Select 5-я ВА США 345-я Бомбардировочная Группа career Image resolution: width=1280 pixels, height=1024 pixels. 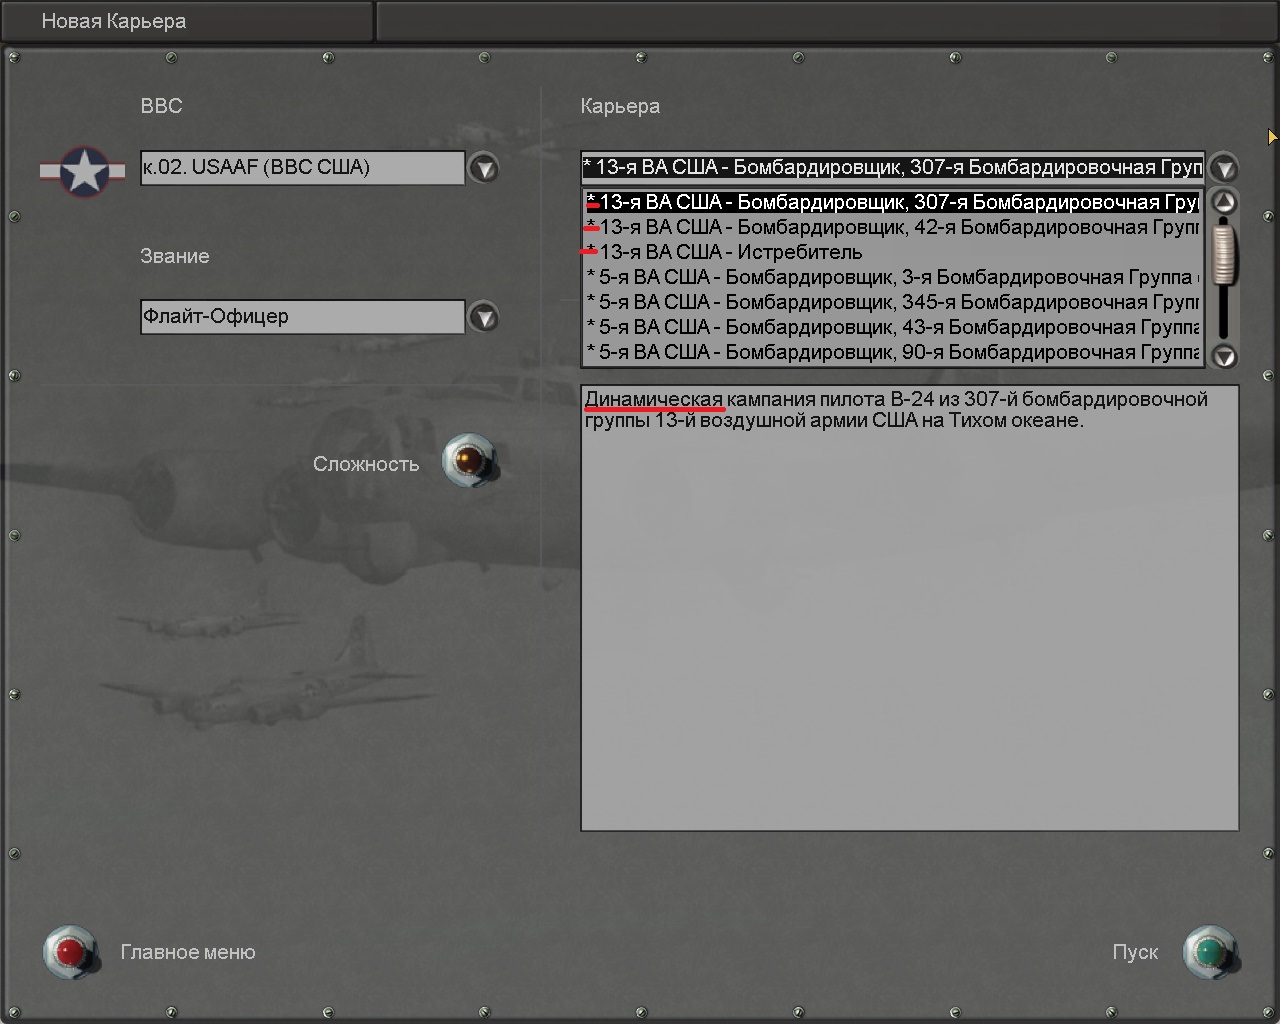click(892, 302)
